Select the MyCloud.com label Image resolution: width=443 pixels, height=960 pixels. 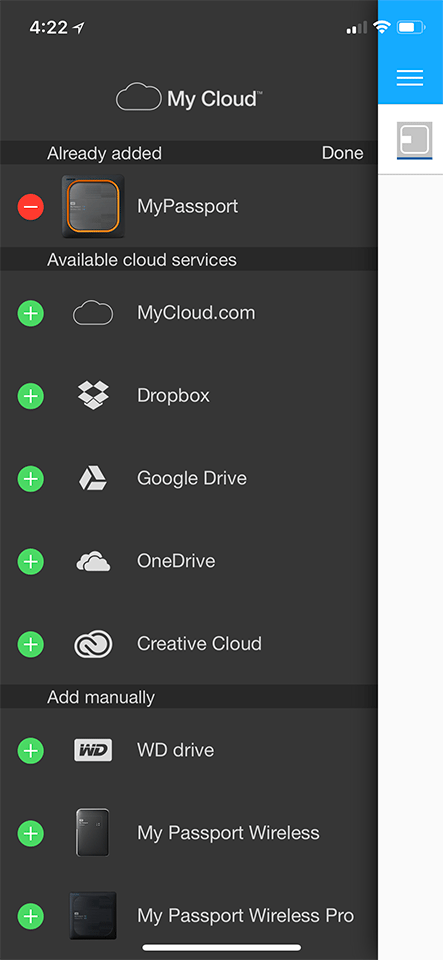point(196,313)
